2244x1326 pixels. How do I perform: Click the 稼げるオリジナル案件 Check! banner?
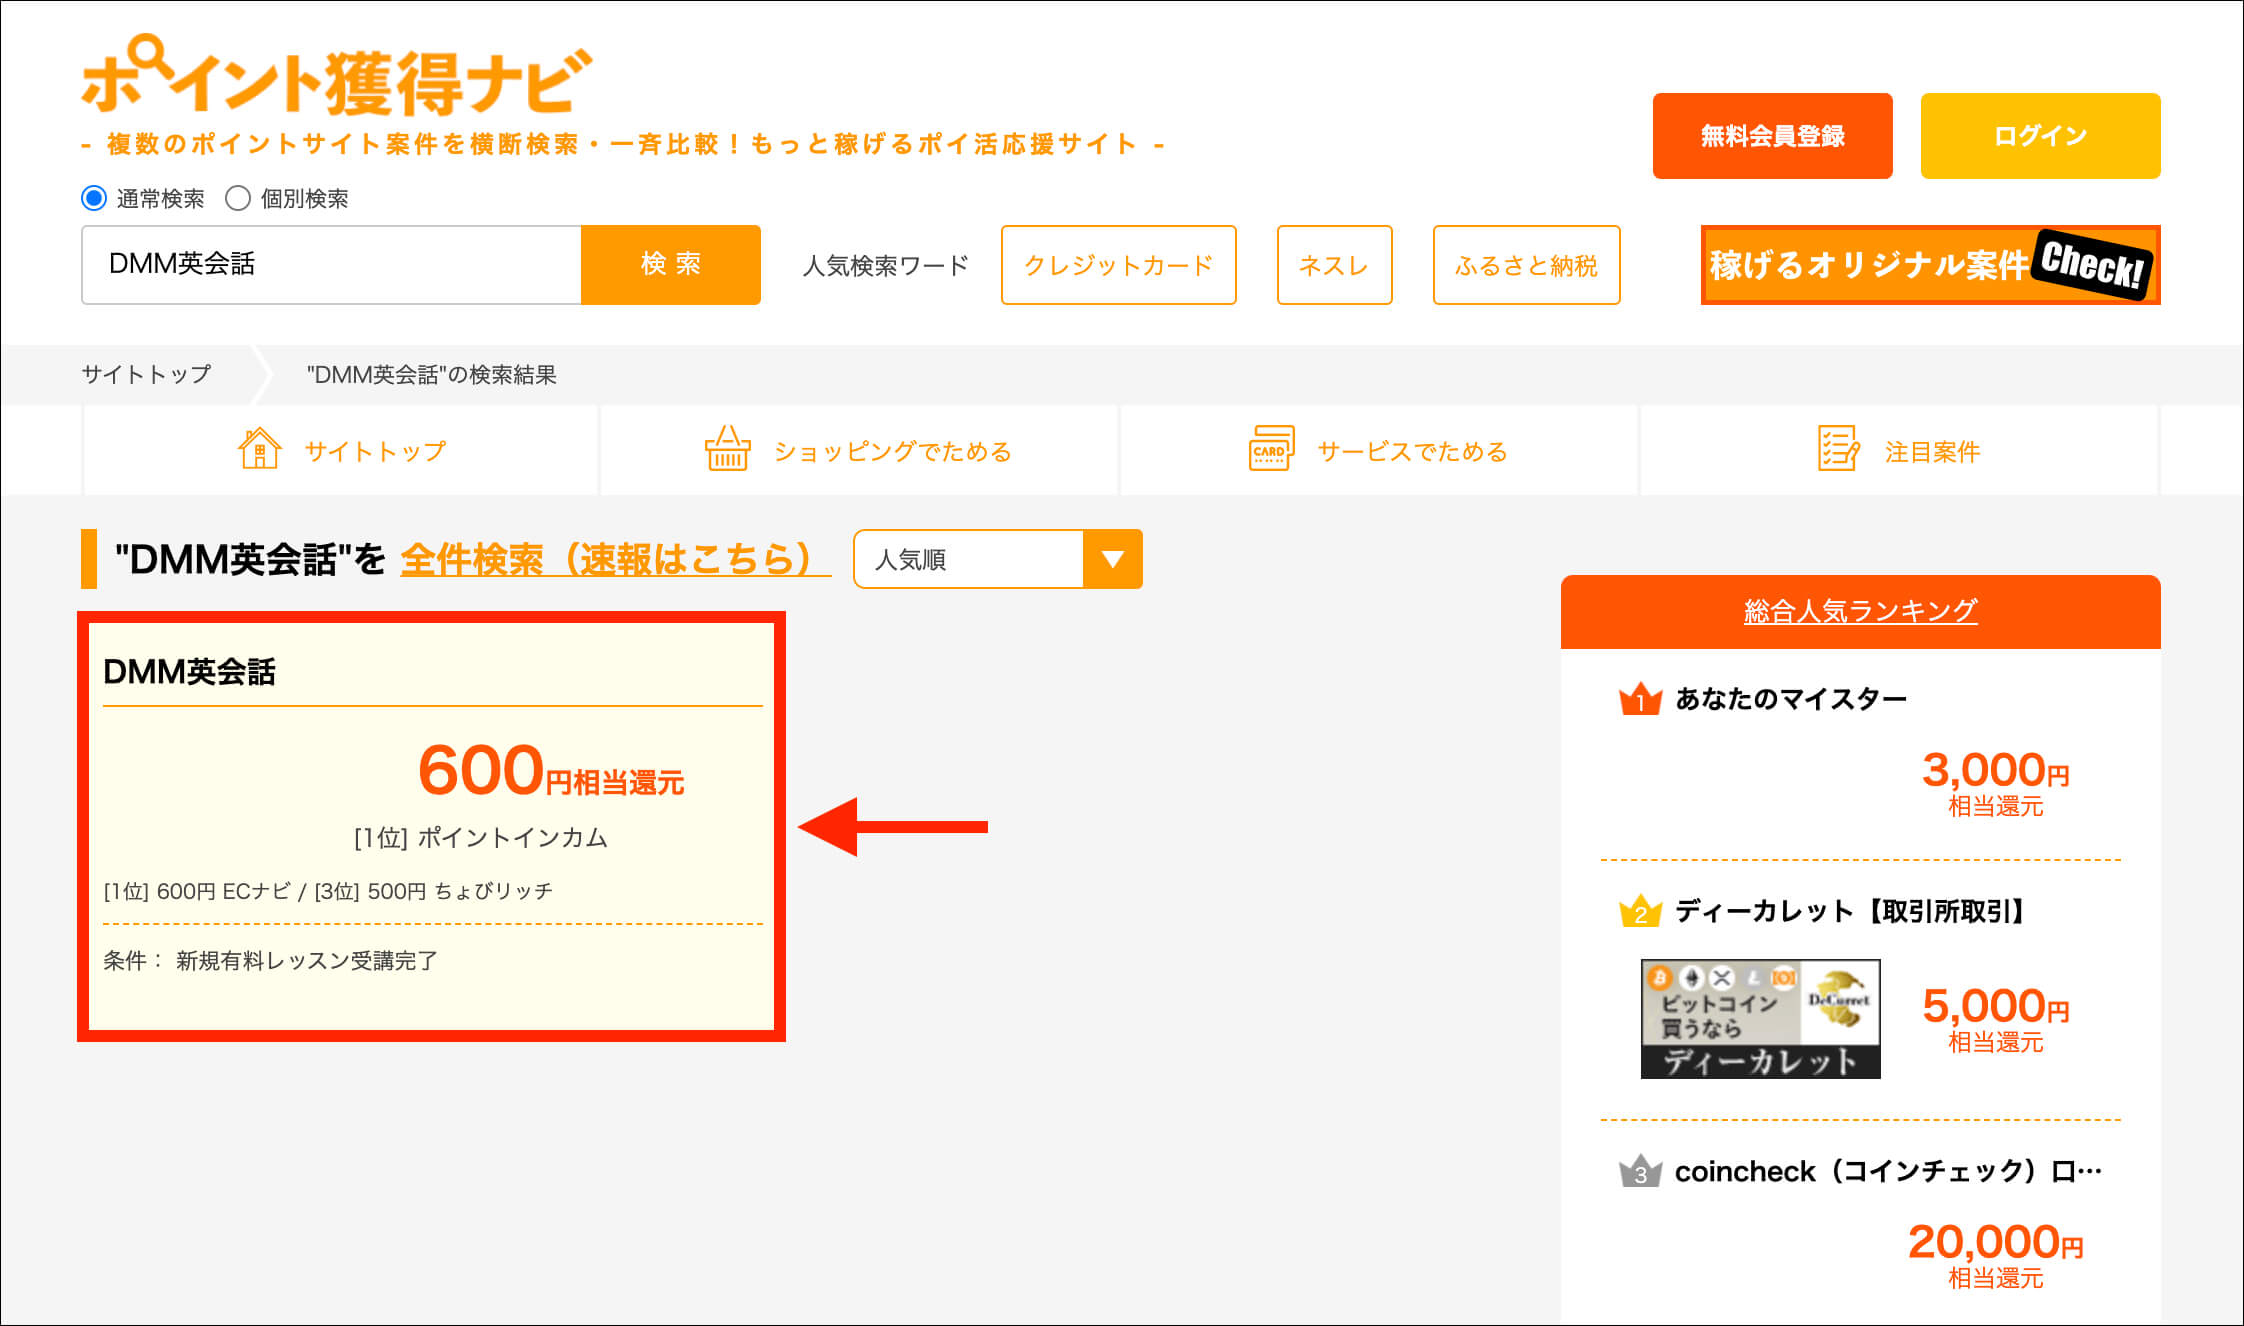point(1930,265)
